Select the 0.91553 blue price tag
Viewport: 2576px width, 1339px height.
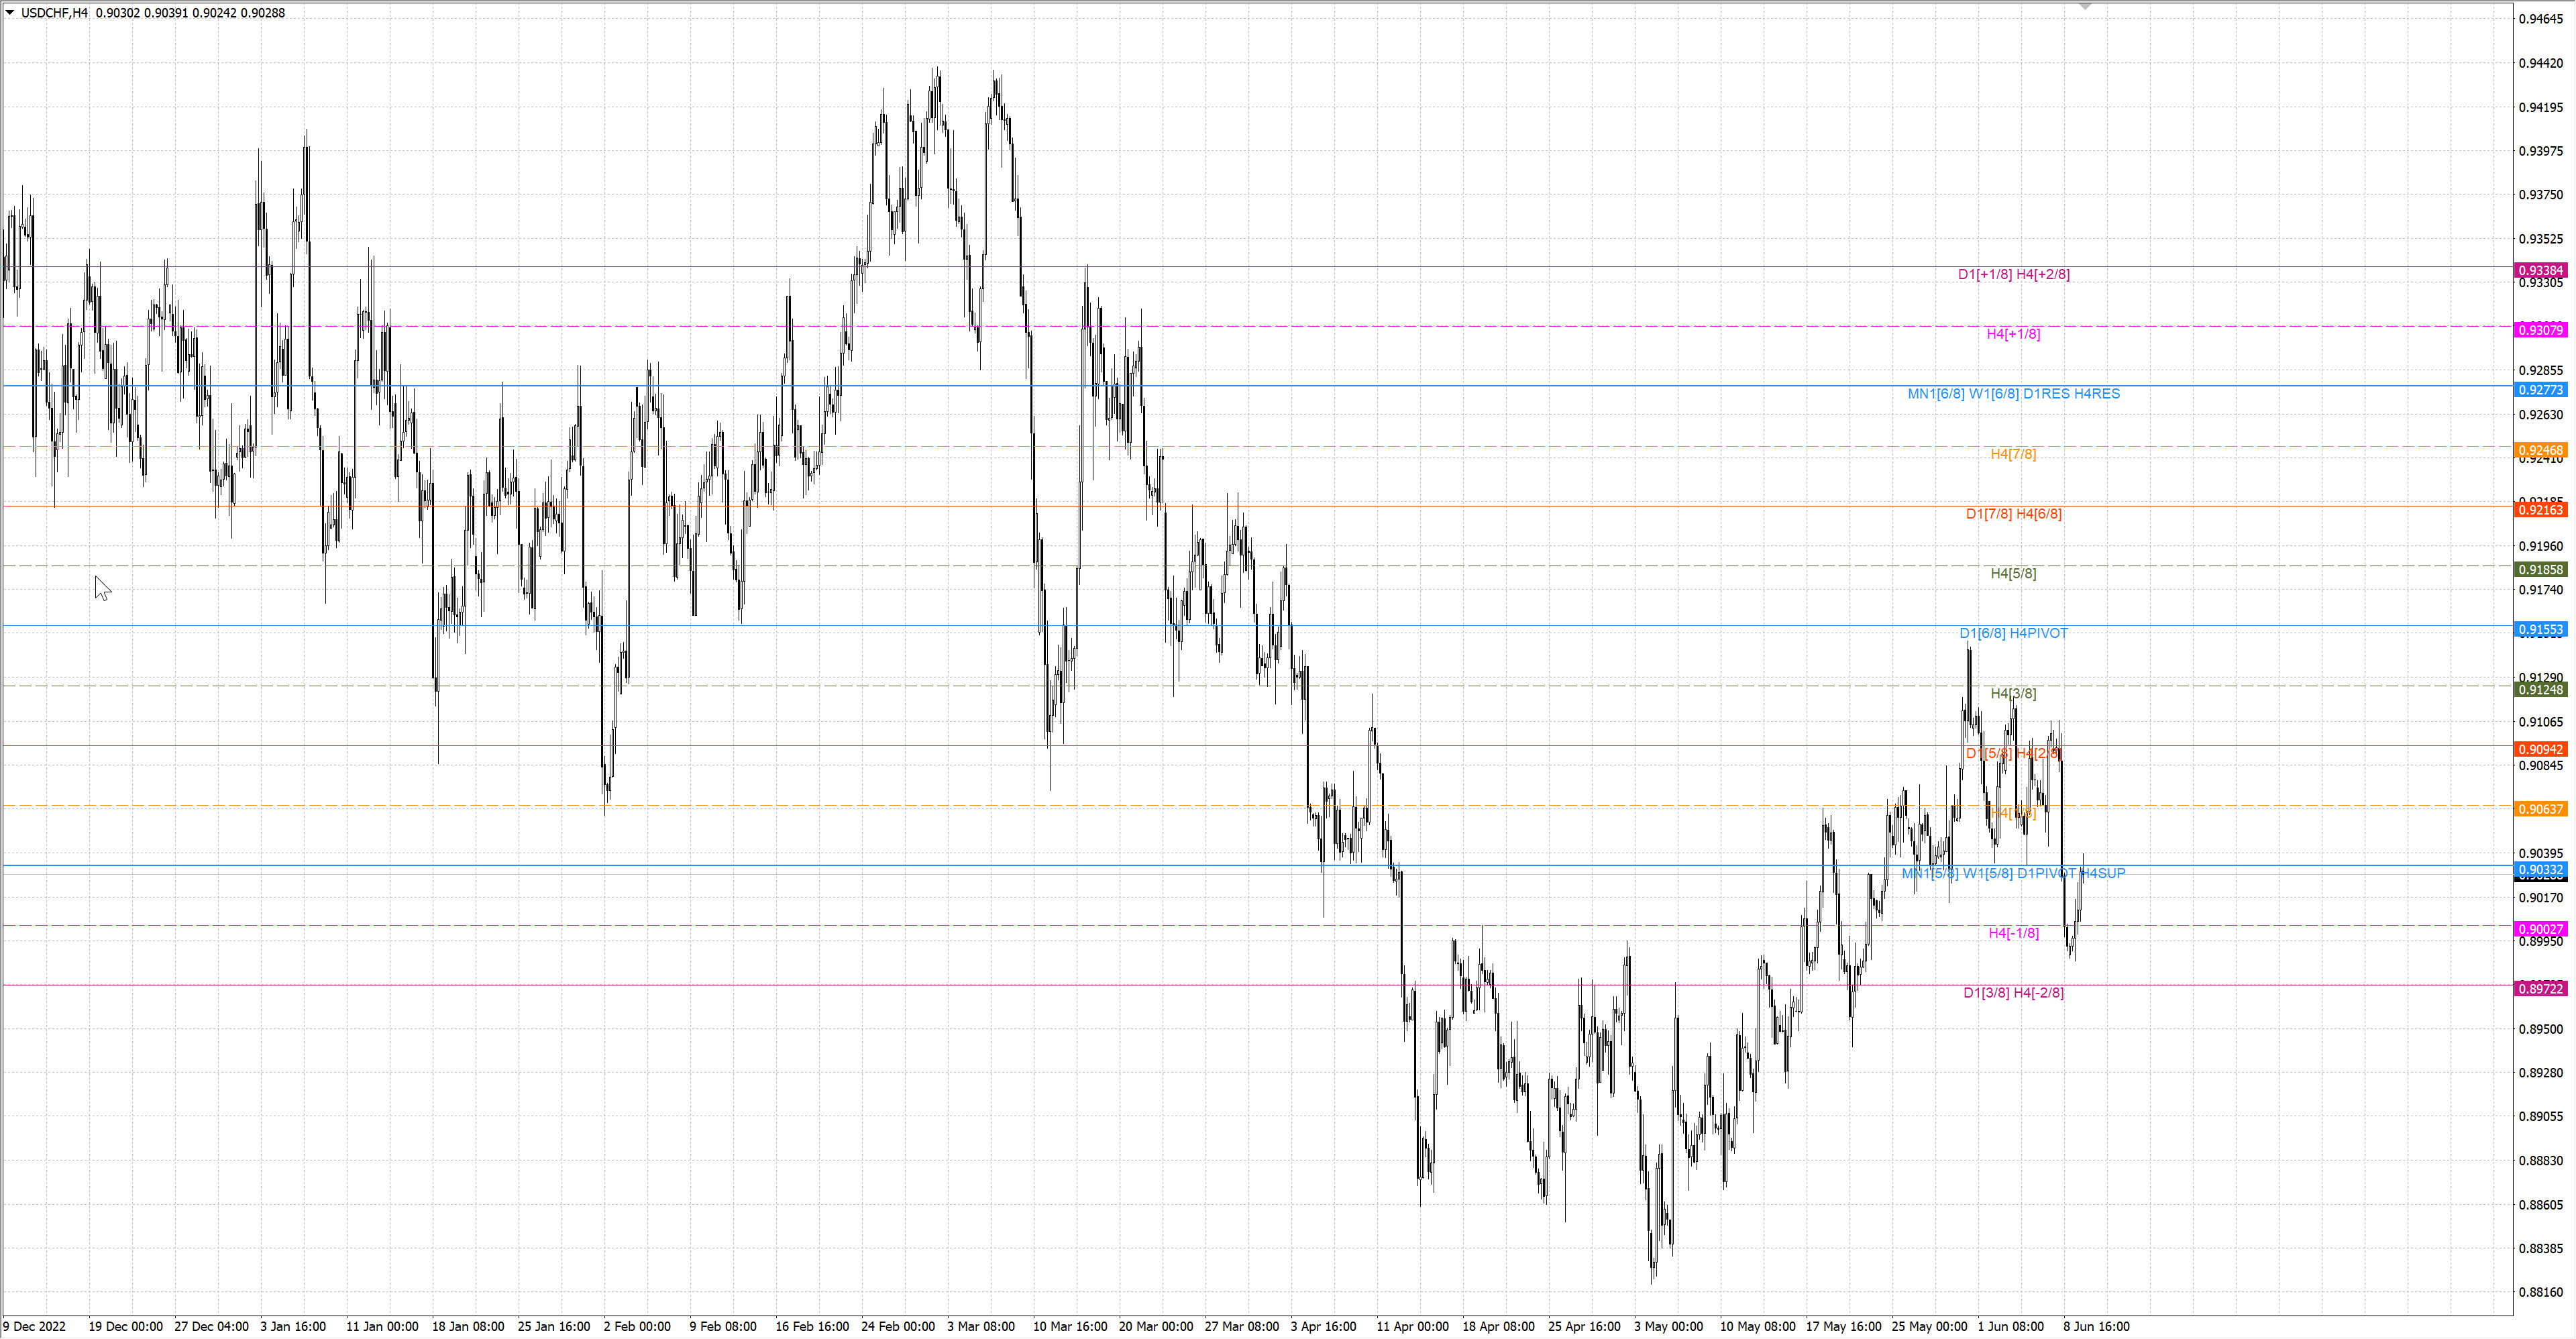tap(2540, 630)
